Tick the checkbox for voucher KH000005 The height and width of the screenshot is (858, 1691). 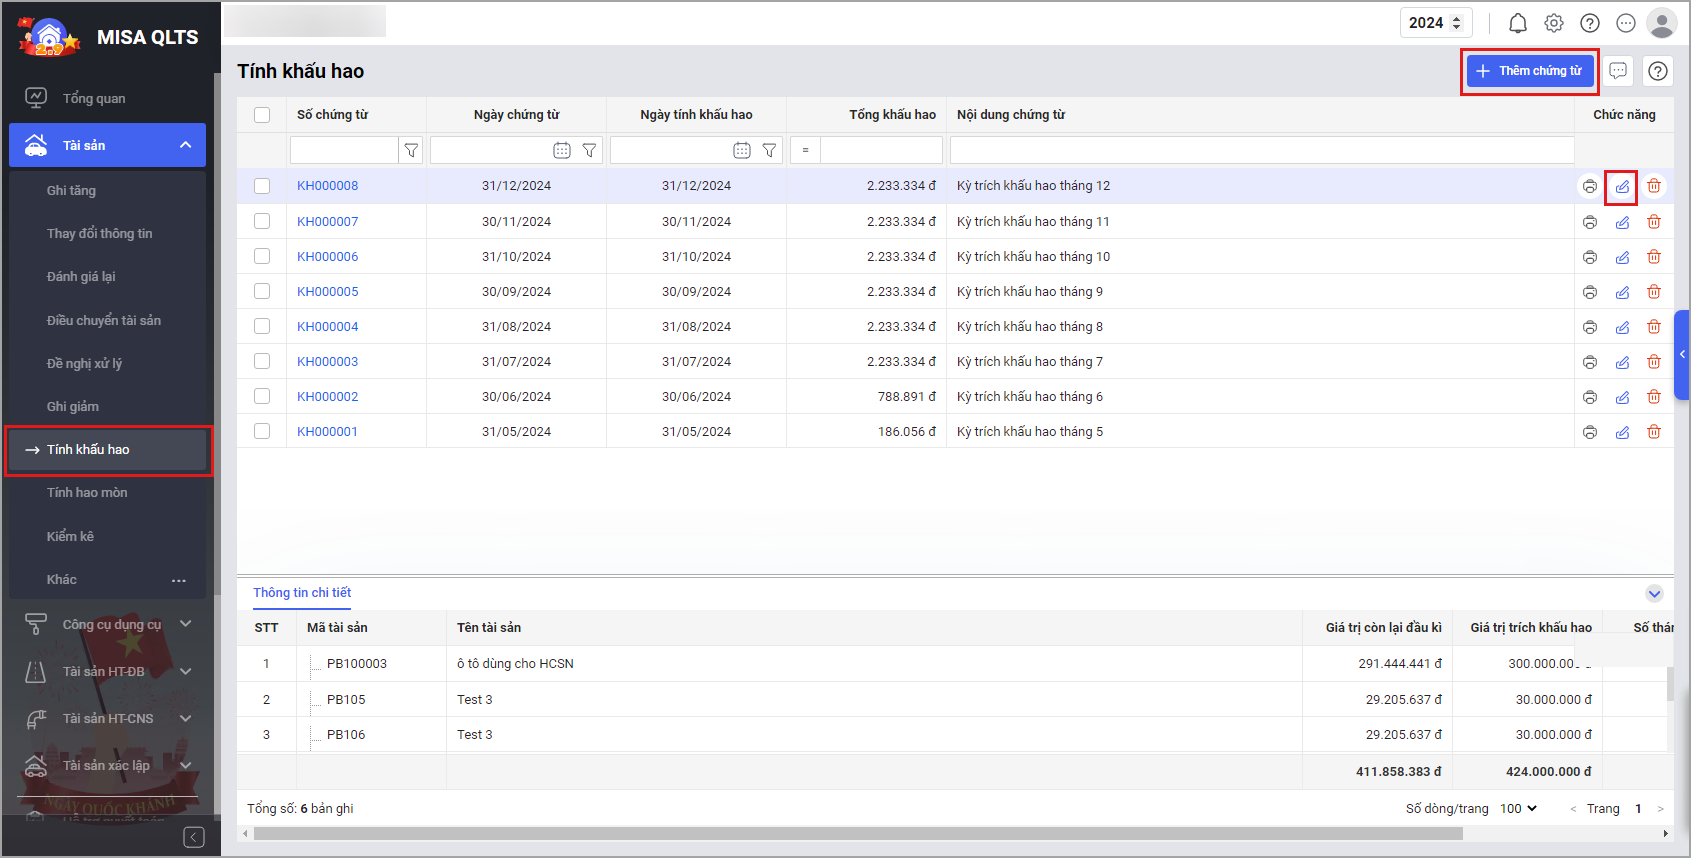[x=262, y=291]
